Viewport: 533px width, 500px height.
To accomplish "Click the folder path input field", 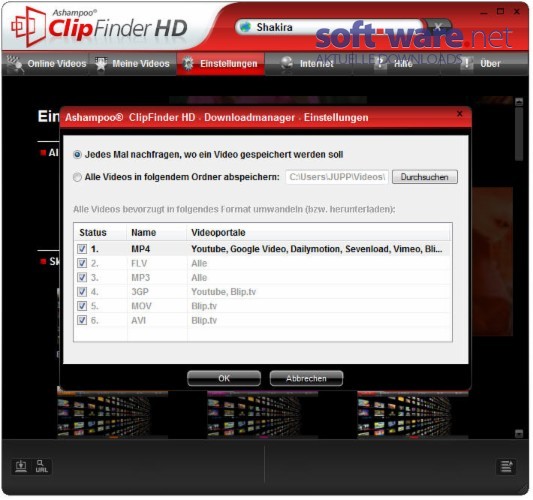I will [x=337, y=177].
